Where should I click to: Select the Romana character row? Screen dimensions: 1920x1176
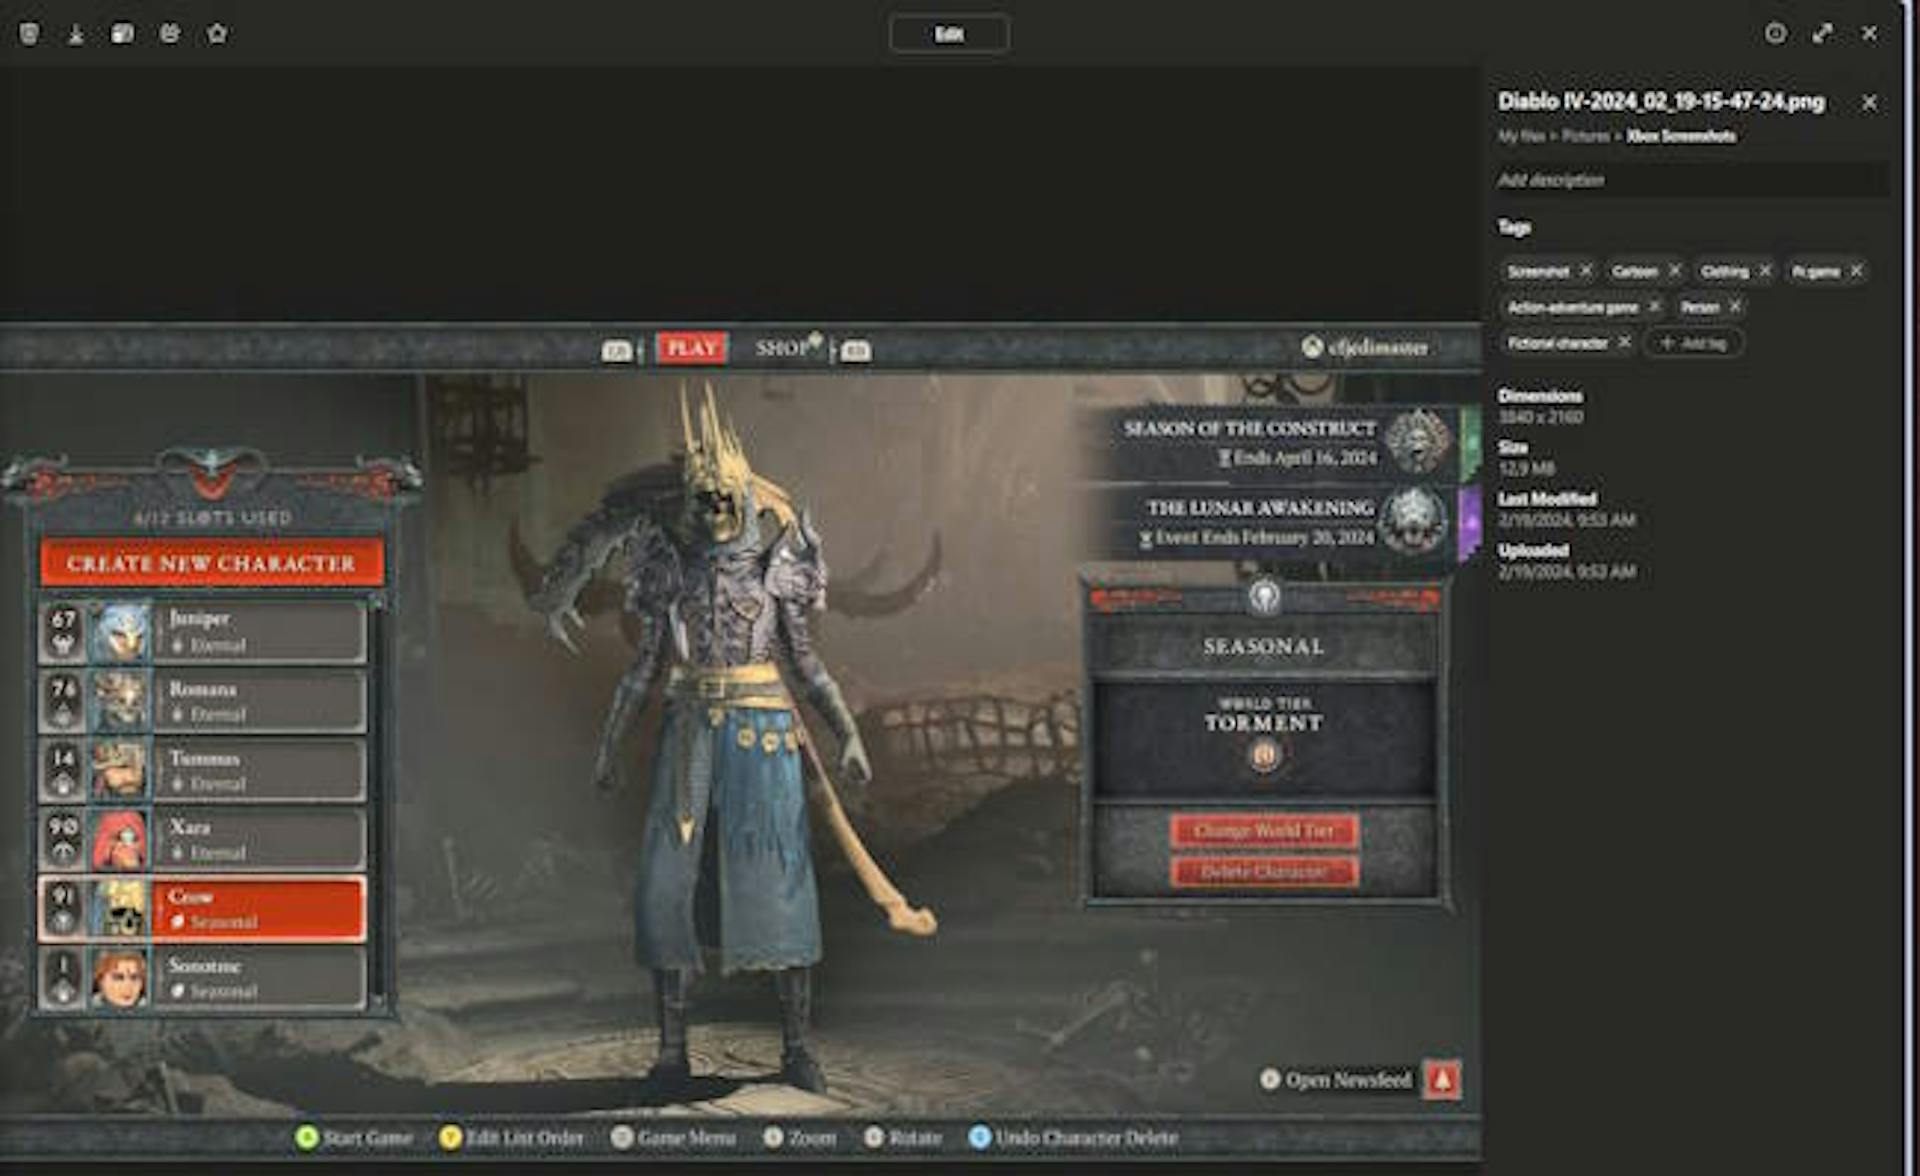coord(203,701)
